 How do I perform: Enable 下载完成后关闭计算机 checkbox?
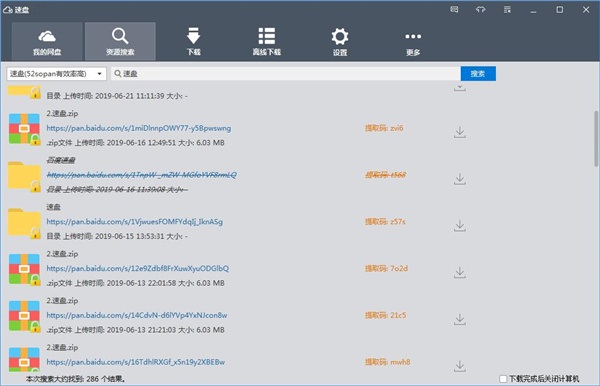pyautogui.click(x=503, y=379)
